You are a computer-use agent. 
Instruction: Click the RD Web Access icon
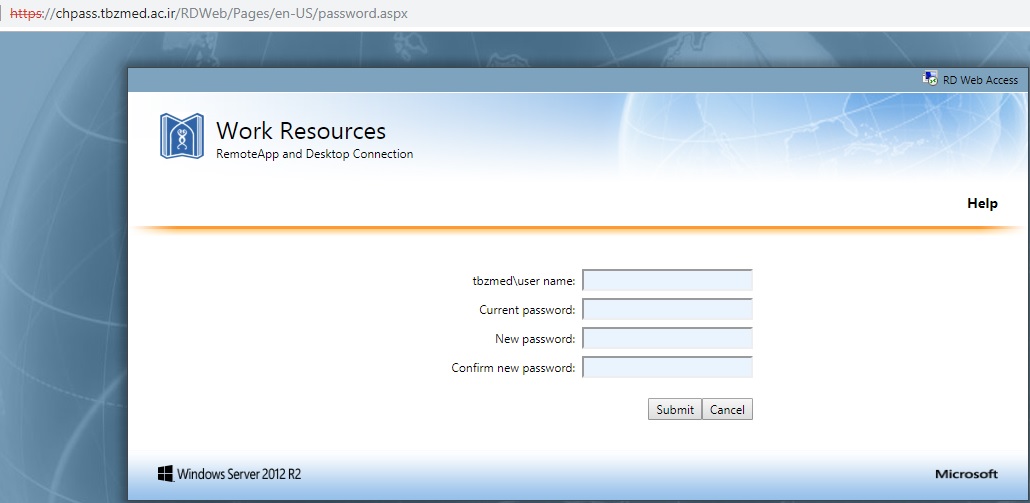(930, 80)
